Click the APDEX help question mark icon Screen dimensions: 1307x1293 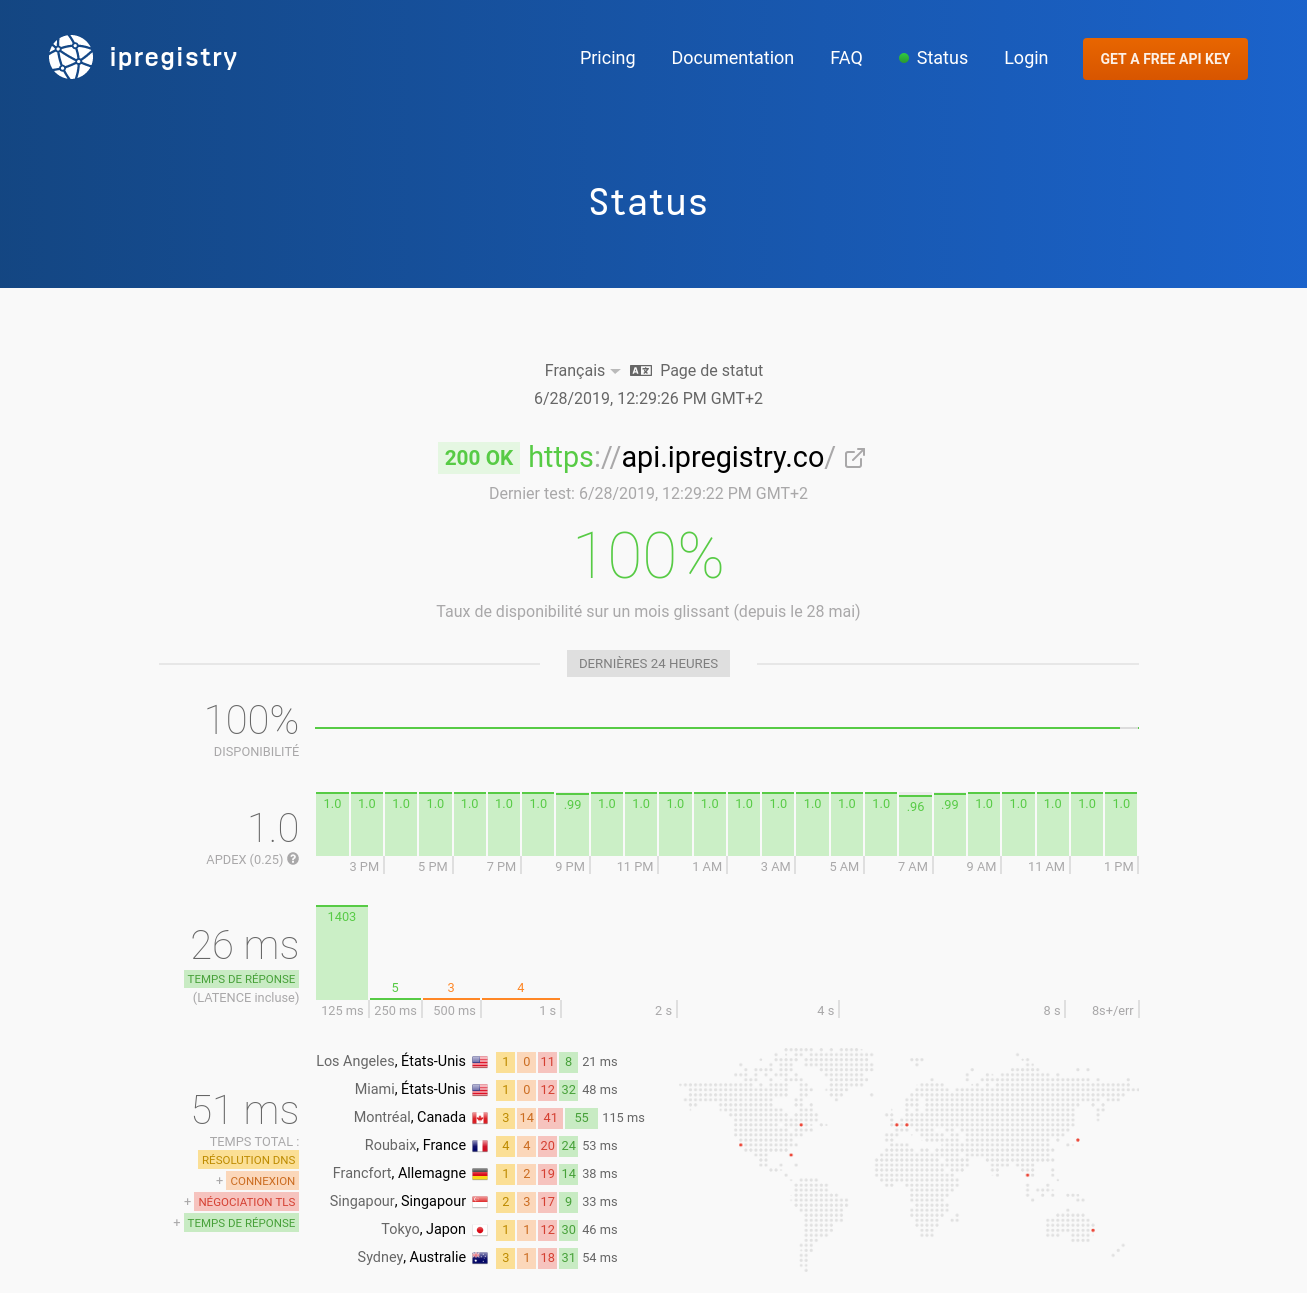point(293,858)
